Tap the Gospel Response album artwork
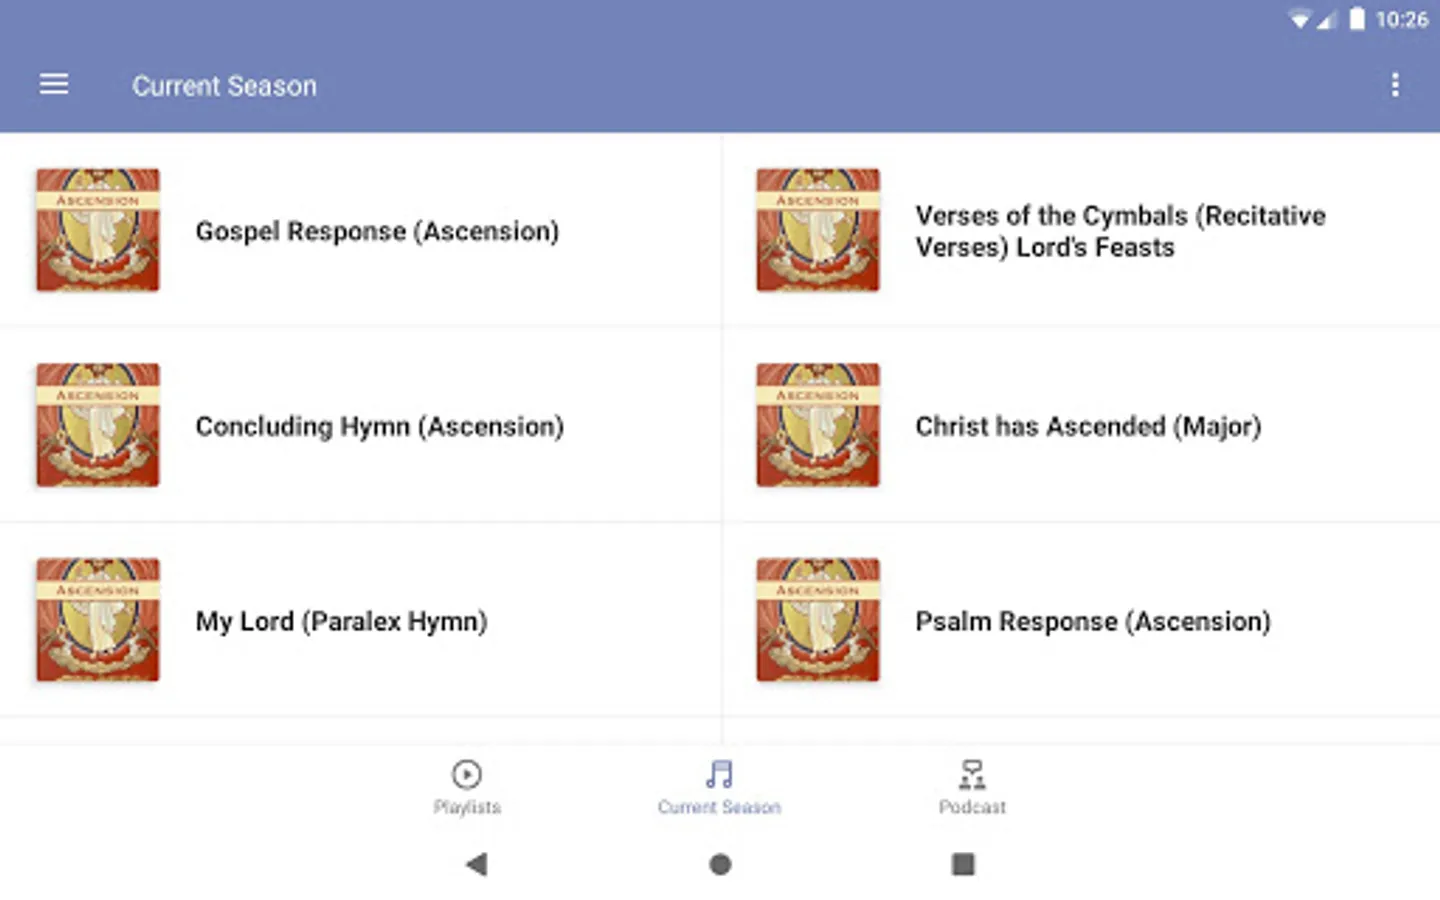1440x900 pixels. pyautogui.click(x=98, y=230)
